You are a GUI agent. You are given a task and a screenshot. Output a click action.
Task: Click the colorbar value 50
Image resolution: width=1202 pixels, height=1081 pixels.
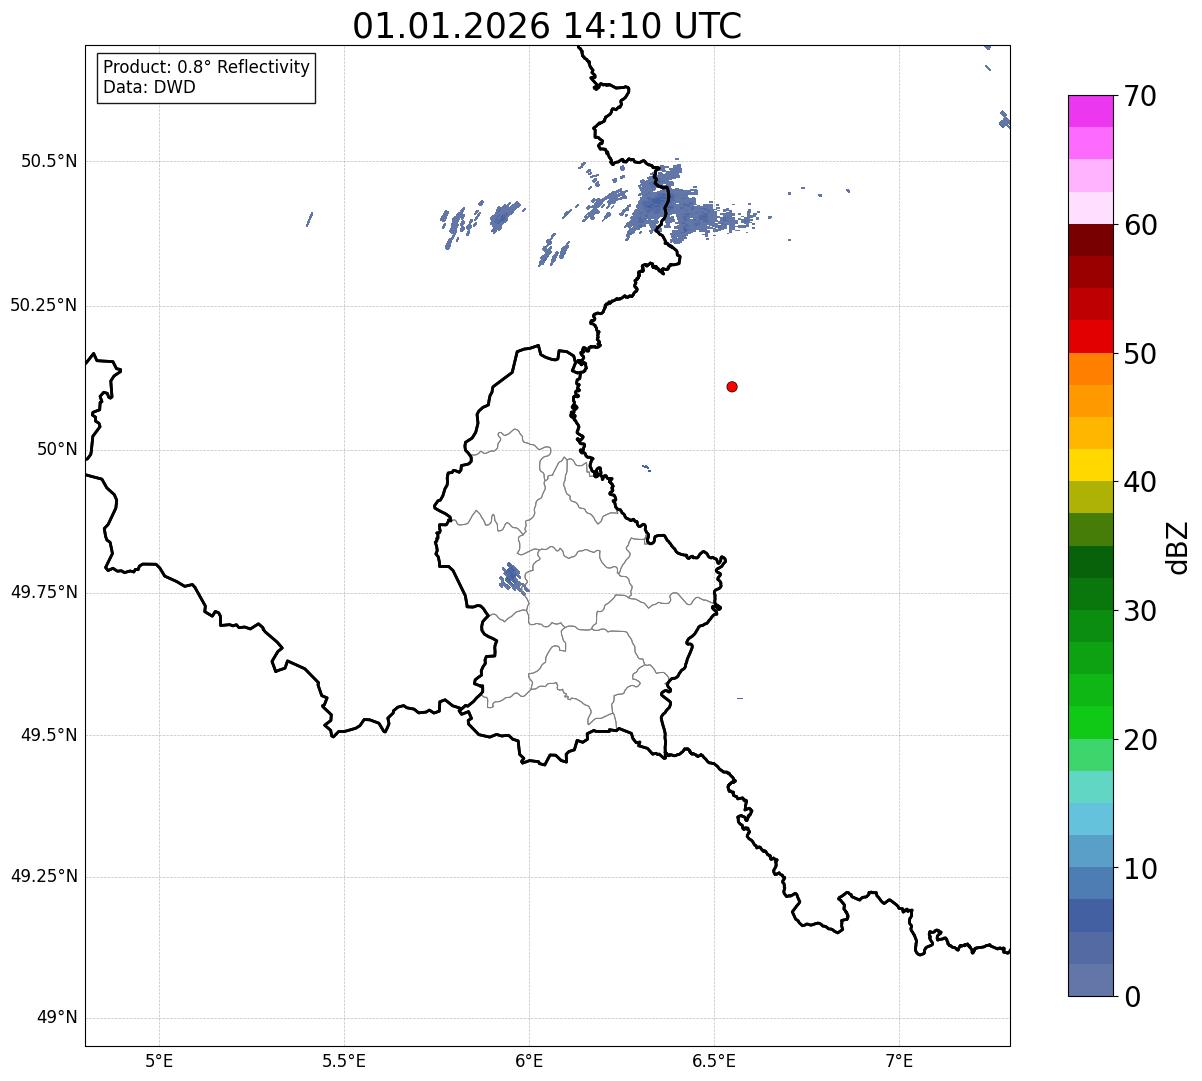point(1140,354)
